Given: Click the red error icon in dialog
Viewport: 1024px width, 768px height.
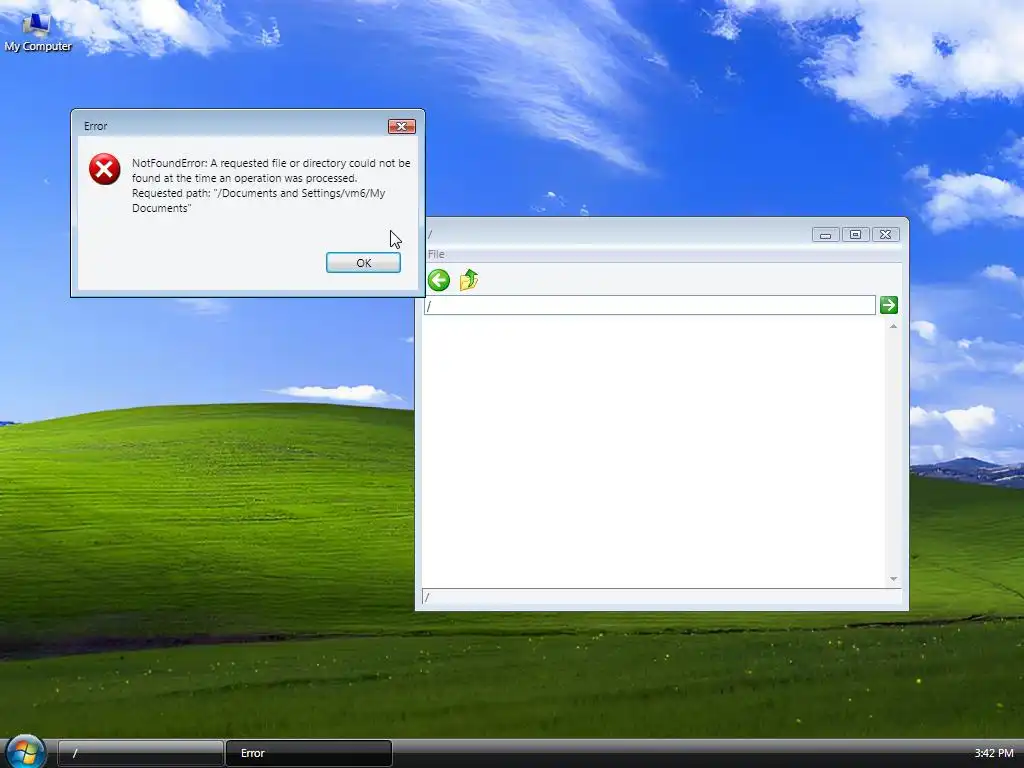Looking at the screenshot, I should (x=104, y=169).
